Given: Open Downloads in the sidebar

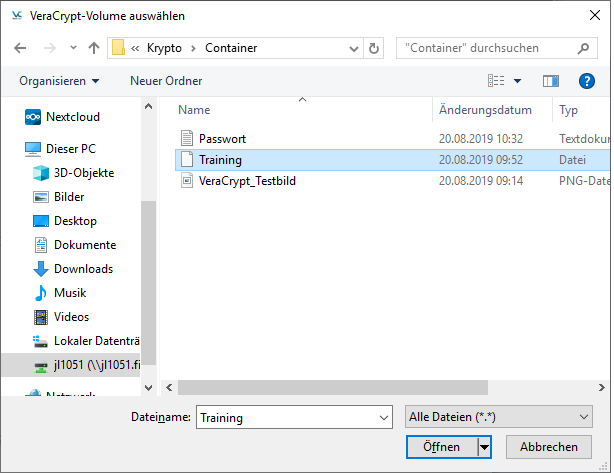Looking at the screenshot, I should click(83, 269).
